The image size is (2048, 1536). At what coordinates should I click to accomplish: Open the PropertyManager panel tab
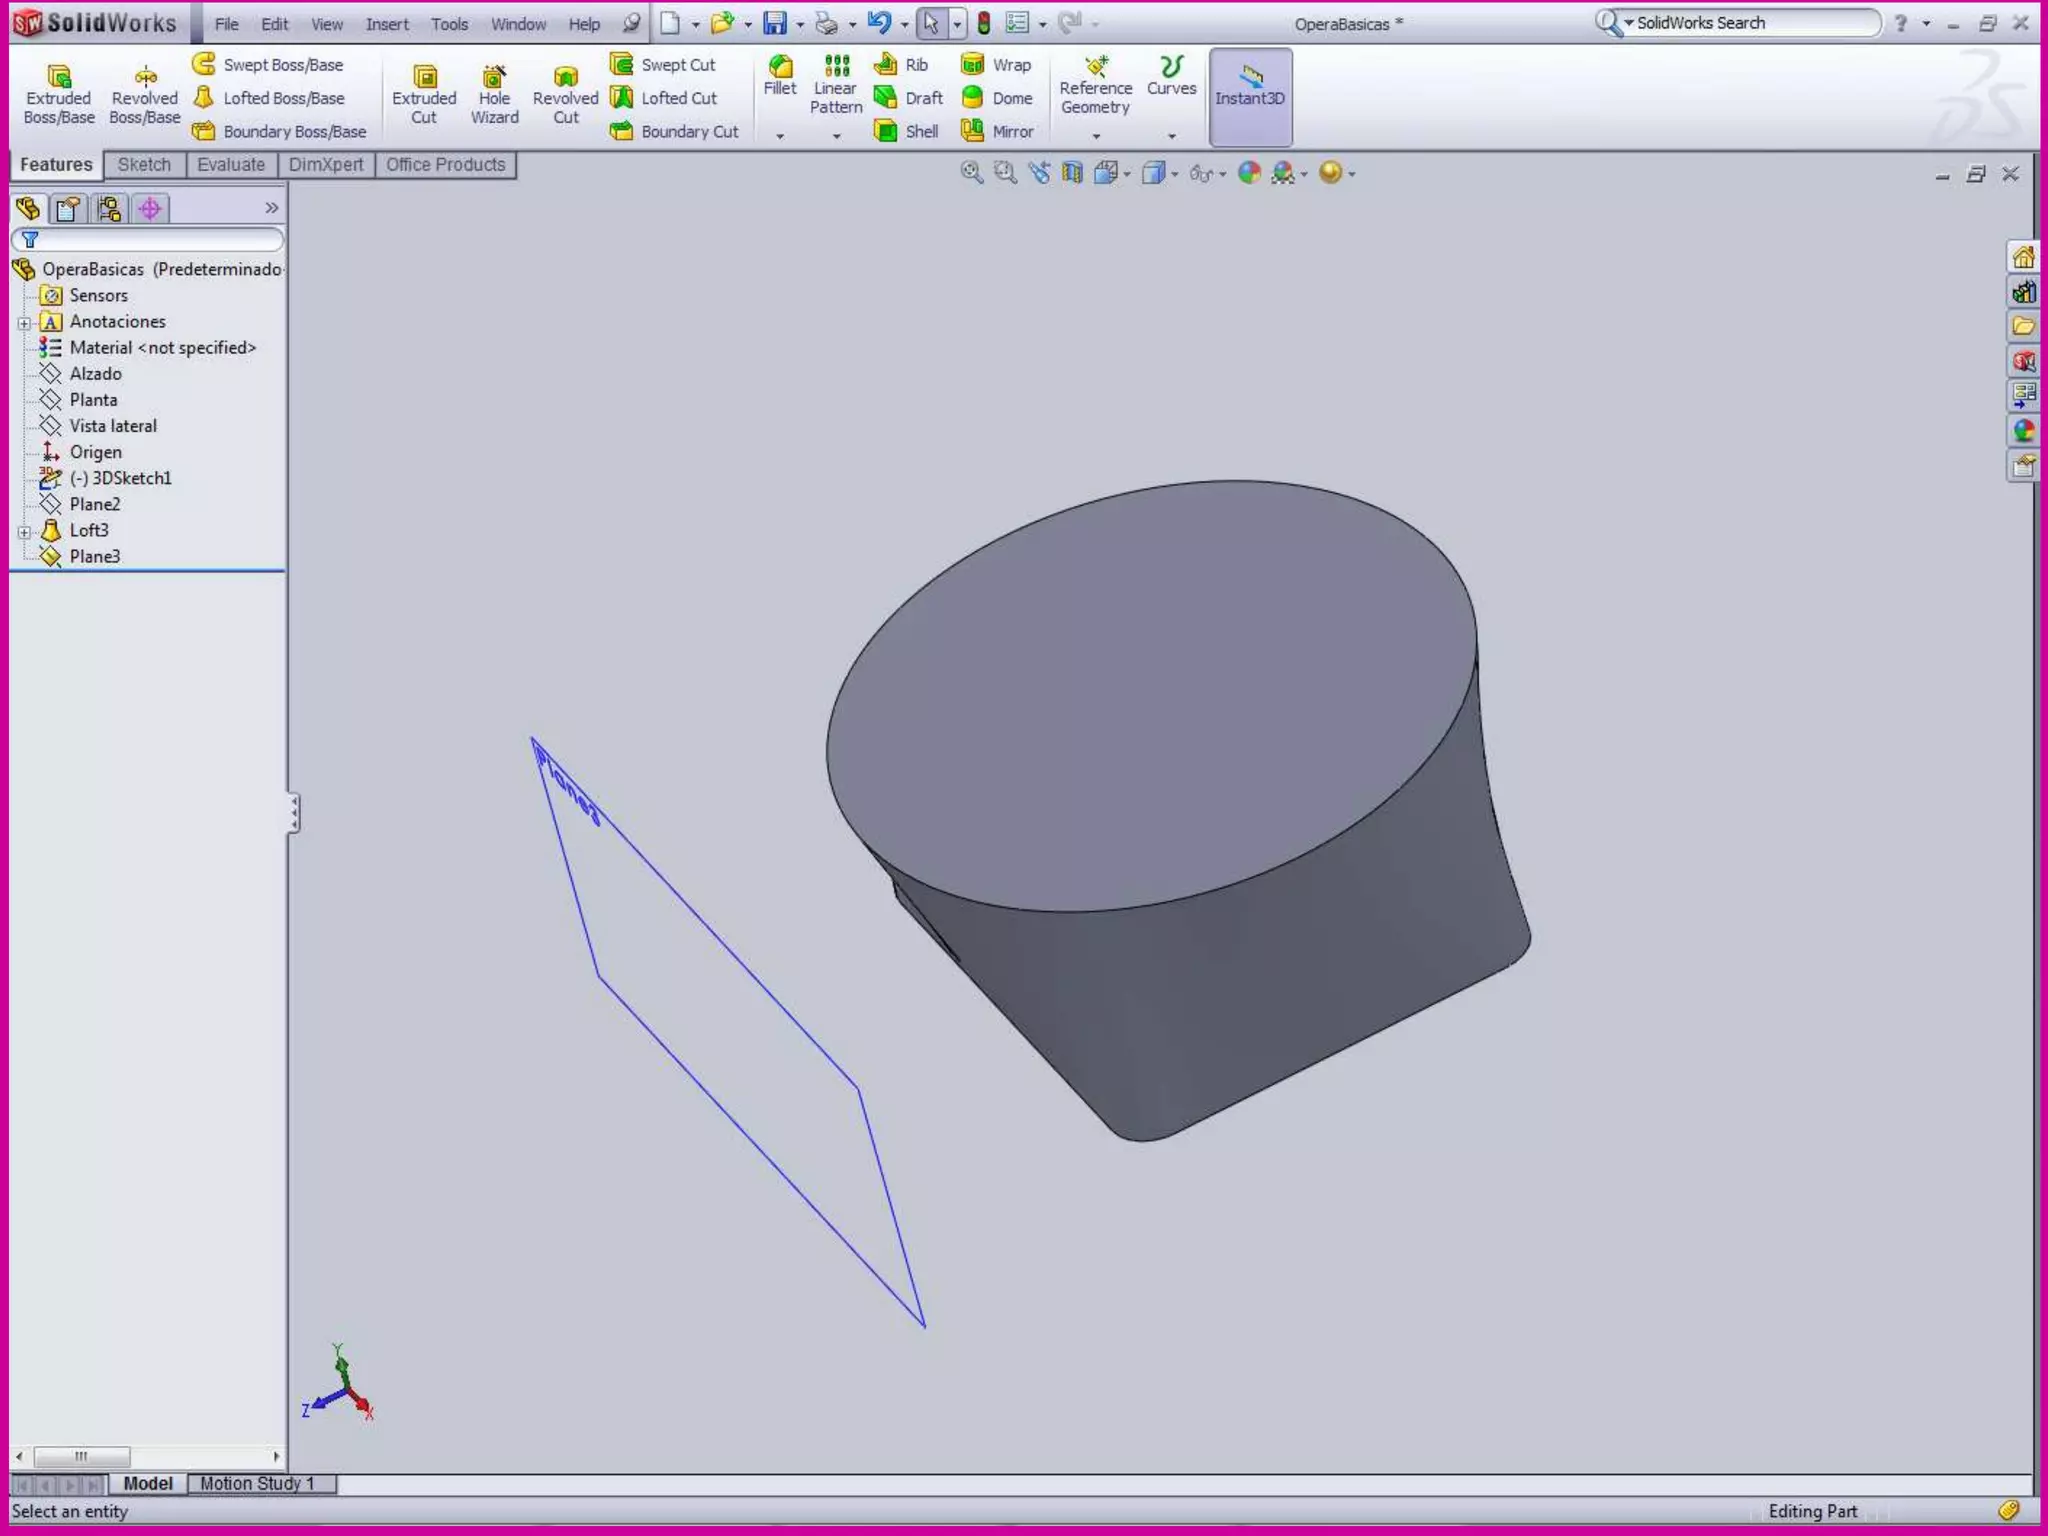point(68,208)
